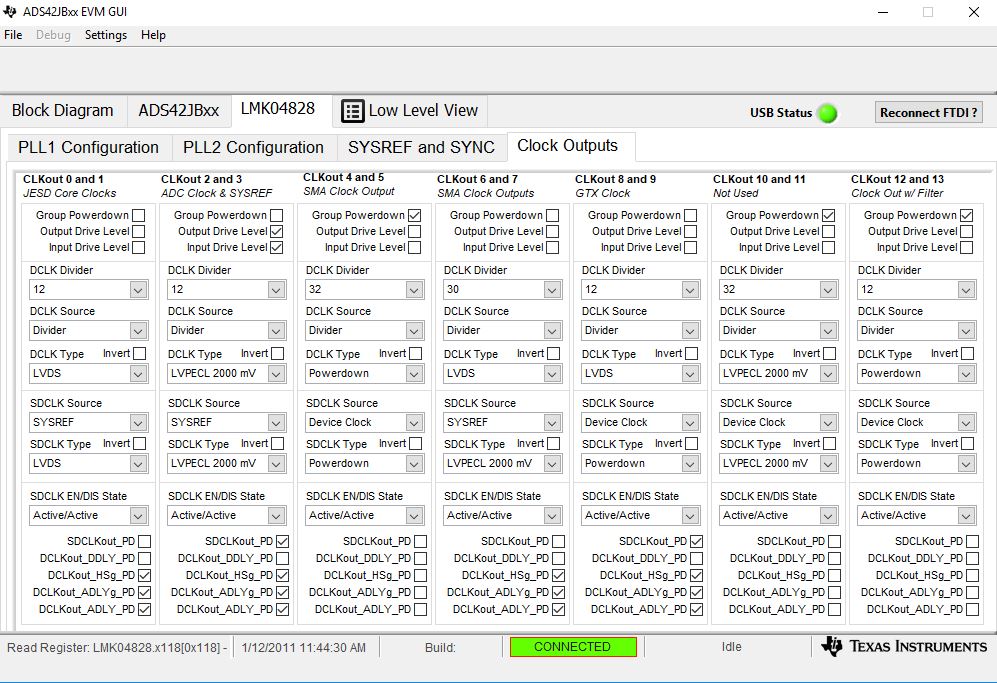Image resolution: width=997 pixels, height=683 pixels.
Task: Check SDCLKout_PD for CLKout 12 and 13
Action: click(972, 541)
